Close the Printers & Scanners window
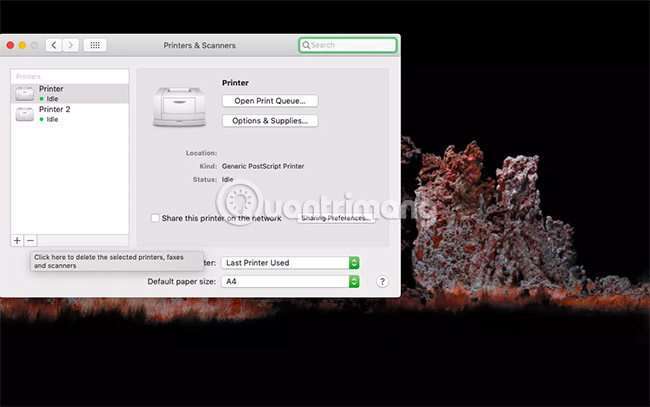 coord(10,45)
